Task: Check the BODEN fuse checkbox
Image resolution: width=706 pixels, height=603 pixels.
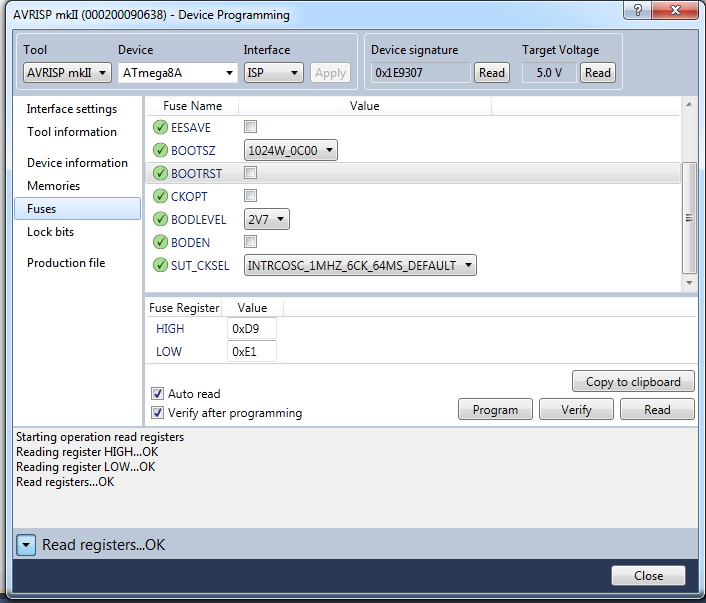Action: click(x=250, y=242)
